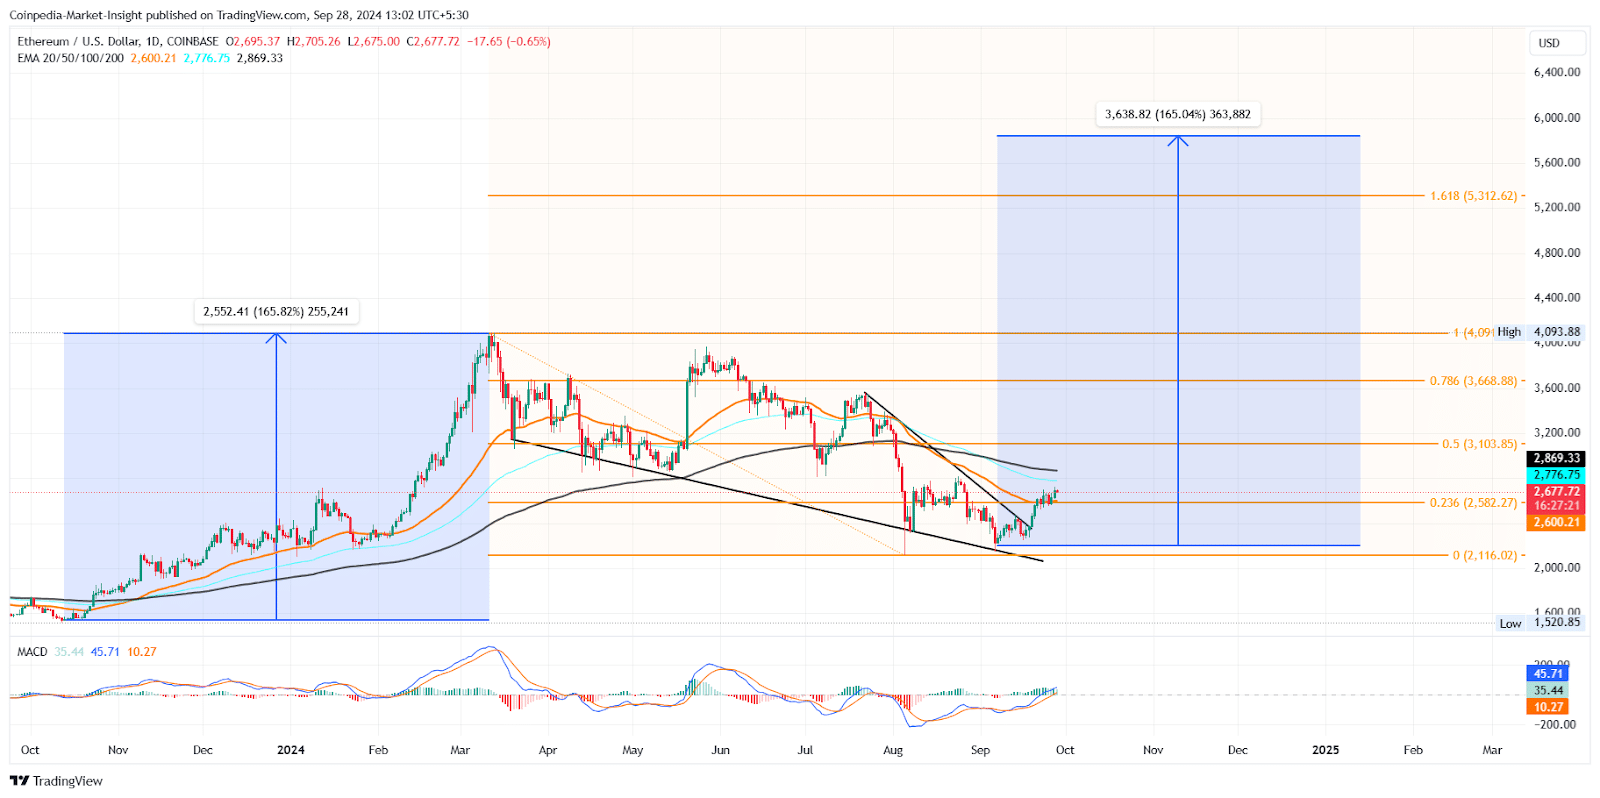The height and width of the screenshot is (798, 1600).
Task: Click the 2024 label on the time axis
Action: point(291,750)
